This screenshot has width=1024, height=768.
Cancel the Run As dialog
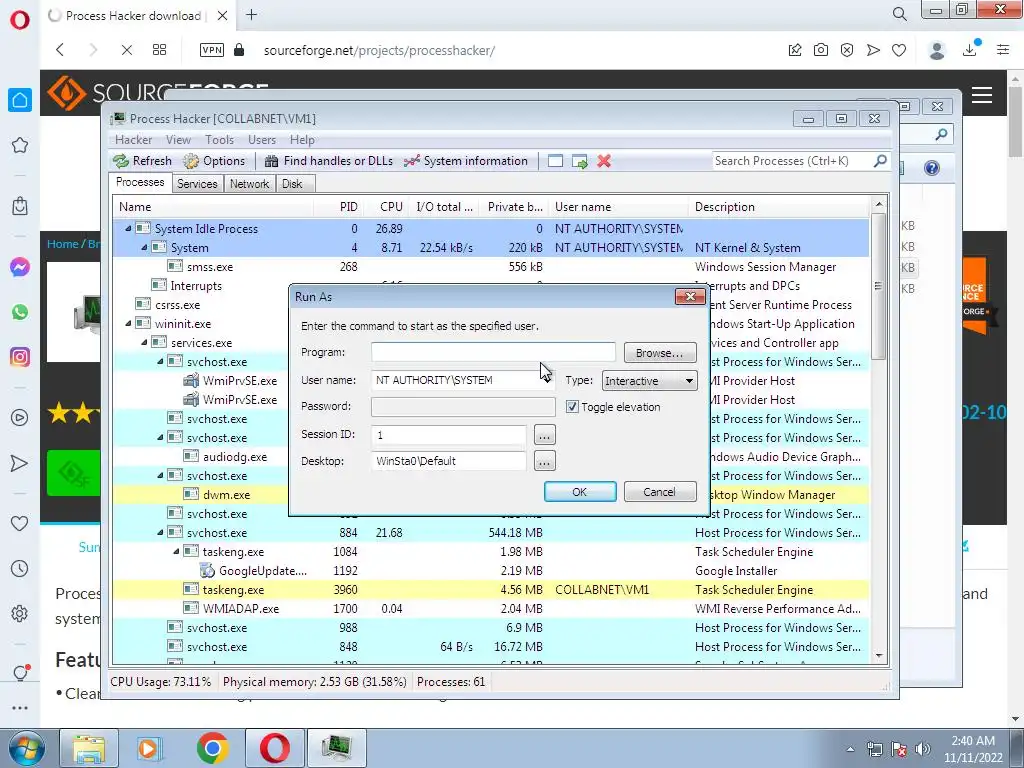click(x=660, y=492)
